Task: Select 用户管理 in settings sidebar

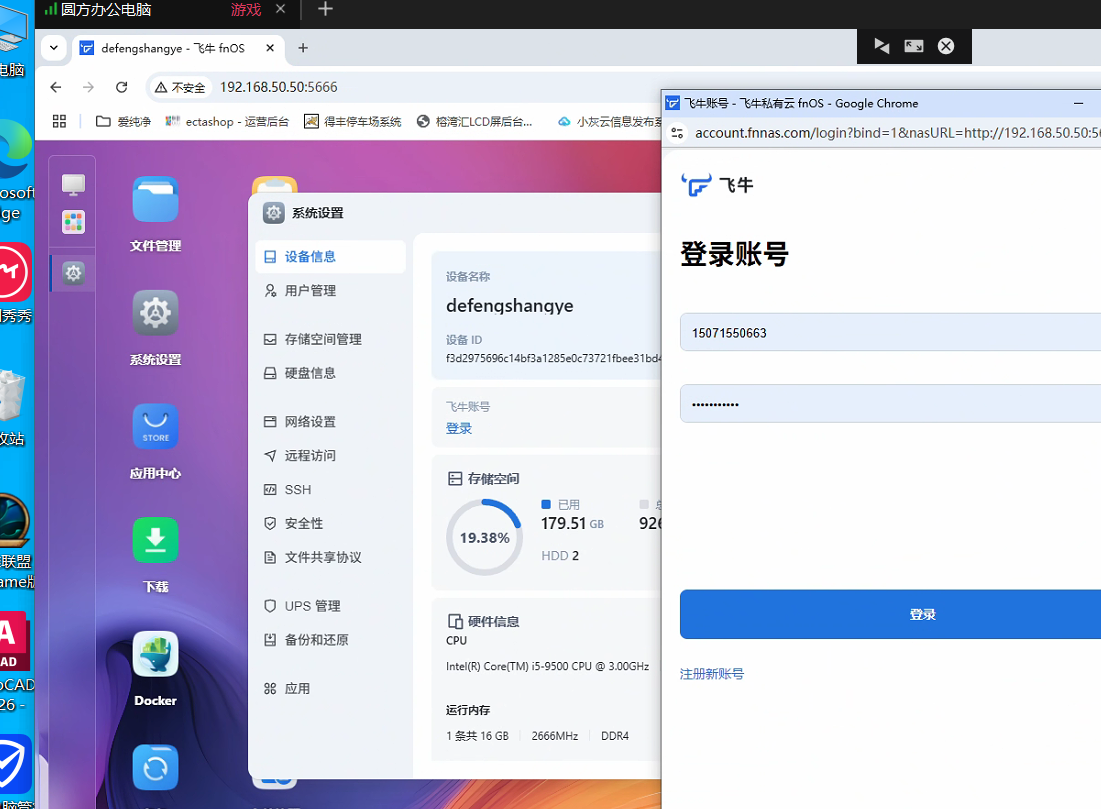Action: (330, 291)
